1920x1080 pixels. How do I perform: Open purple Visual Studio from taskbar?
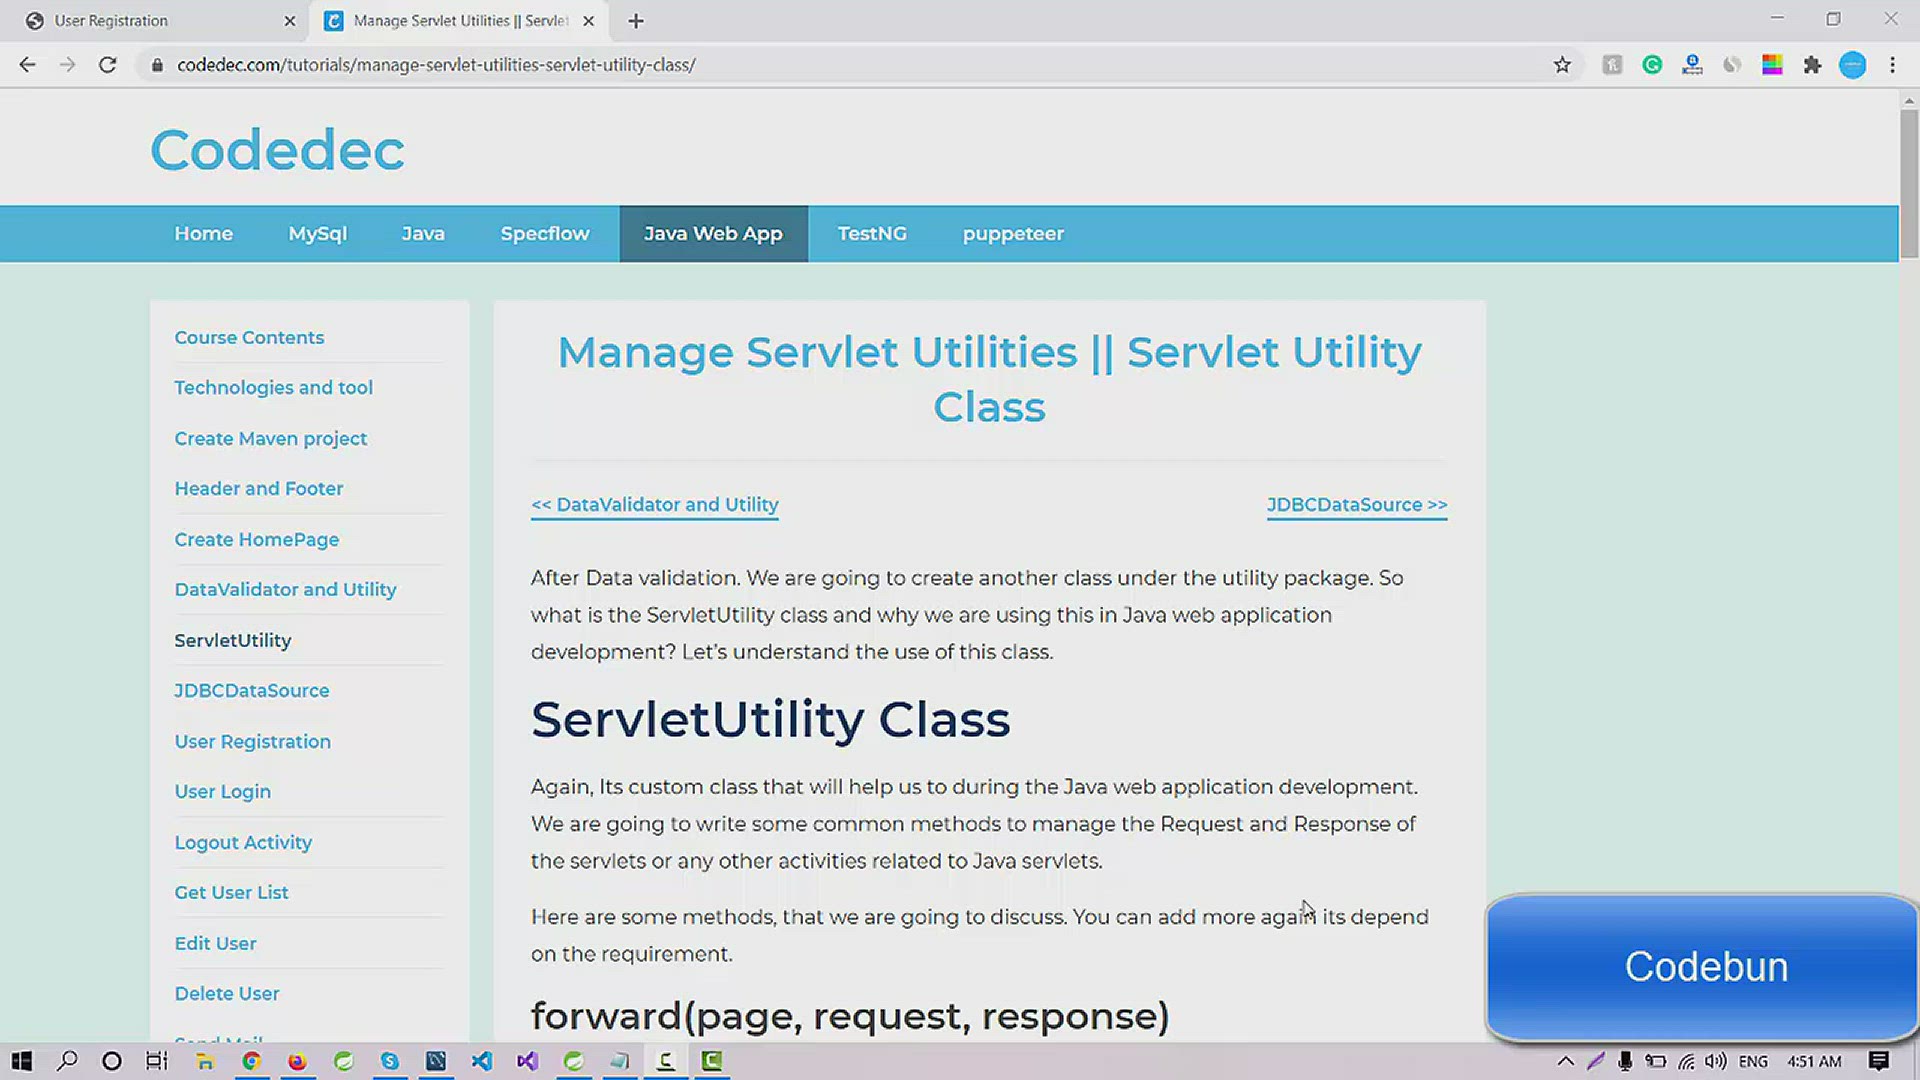coord(528,1061)
